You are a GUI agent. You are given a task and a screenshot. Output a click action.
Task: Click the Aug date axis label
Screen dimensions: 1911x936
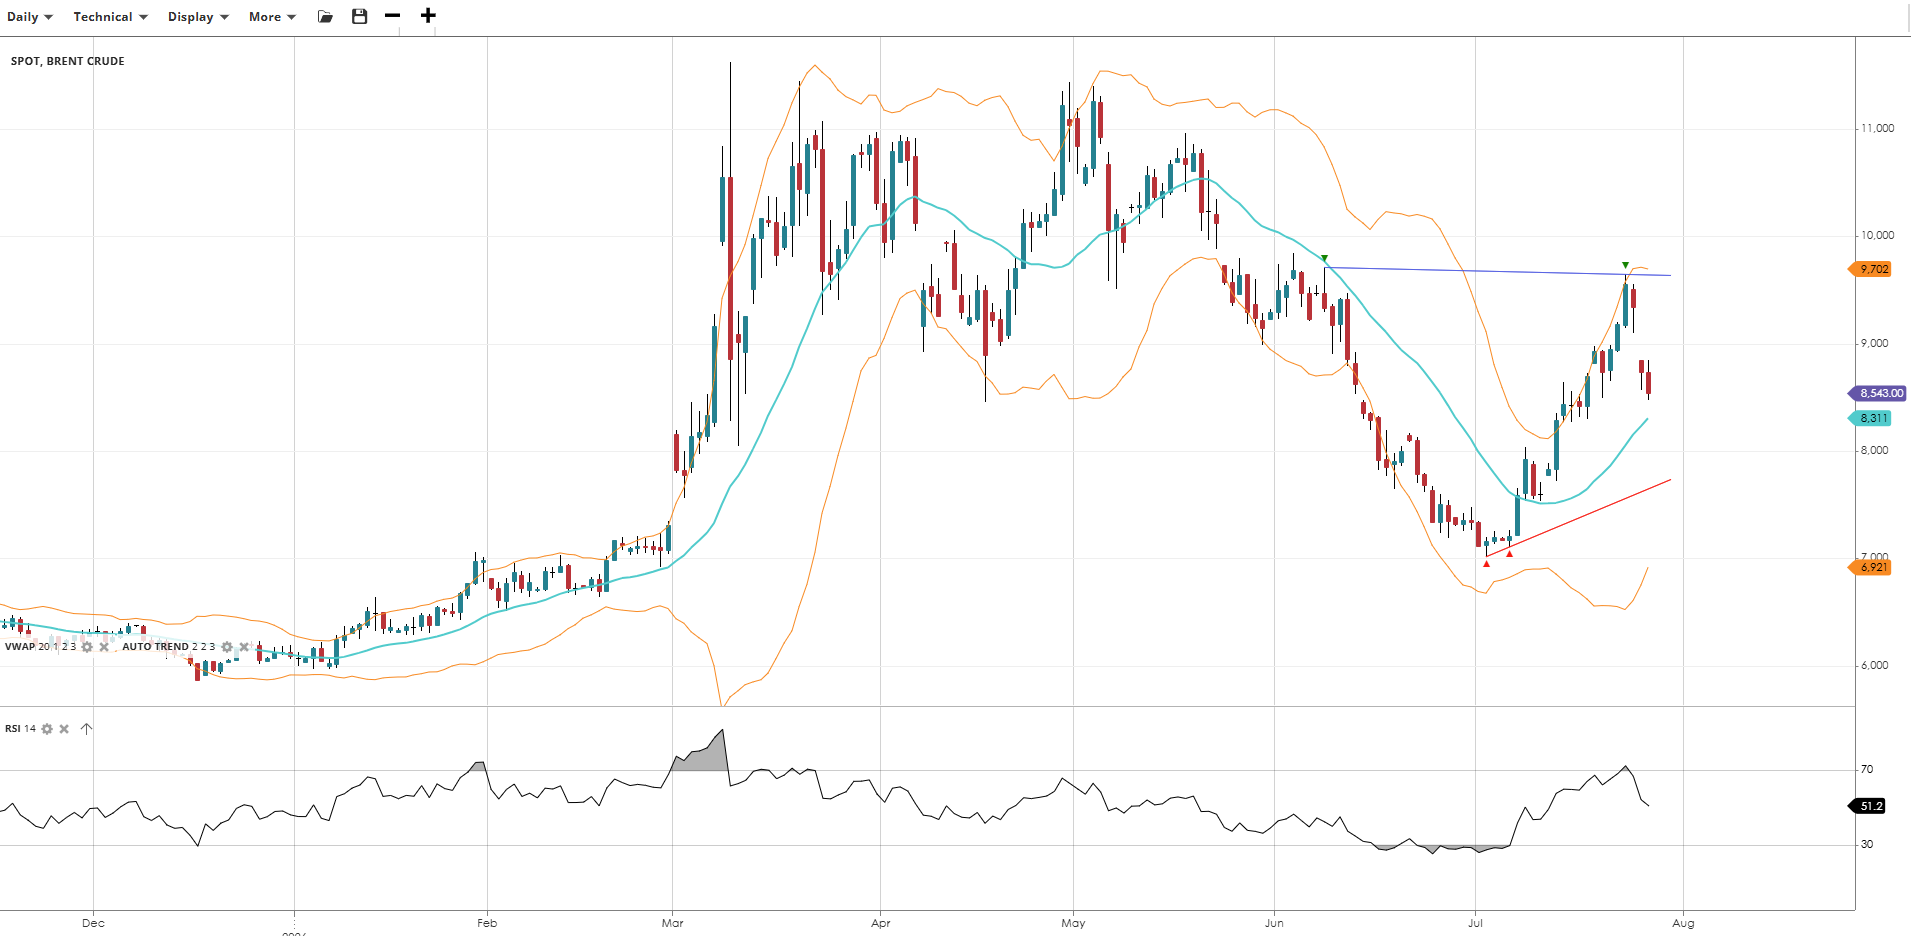(1683, 923)
